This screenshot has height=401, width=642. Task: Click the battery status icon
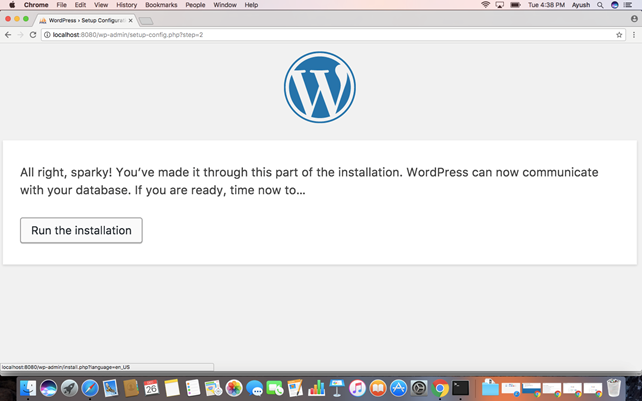click(515, 5)
